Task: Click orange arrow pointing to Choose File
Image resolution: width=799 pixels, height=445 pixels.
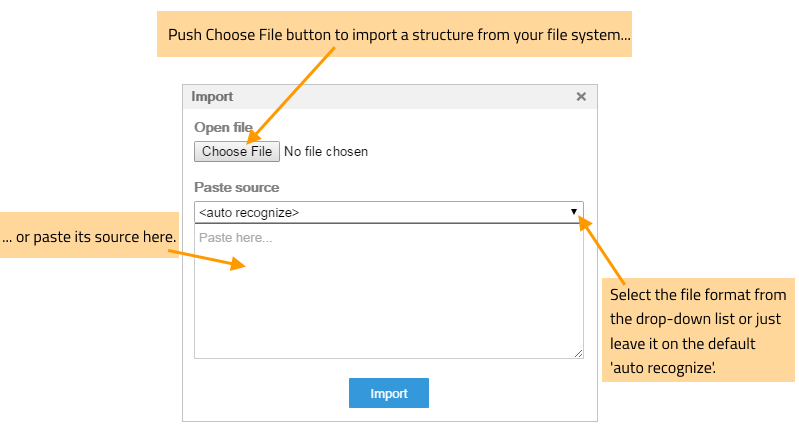Action: tap(291, 95)
